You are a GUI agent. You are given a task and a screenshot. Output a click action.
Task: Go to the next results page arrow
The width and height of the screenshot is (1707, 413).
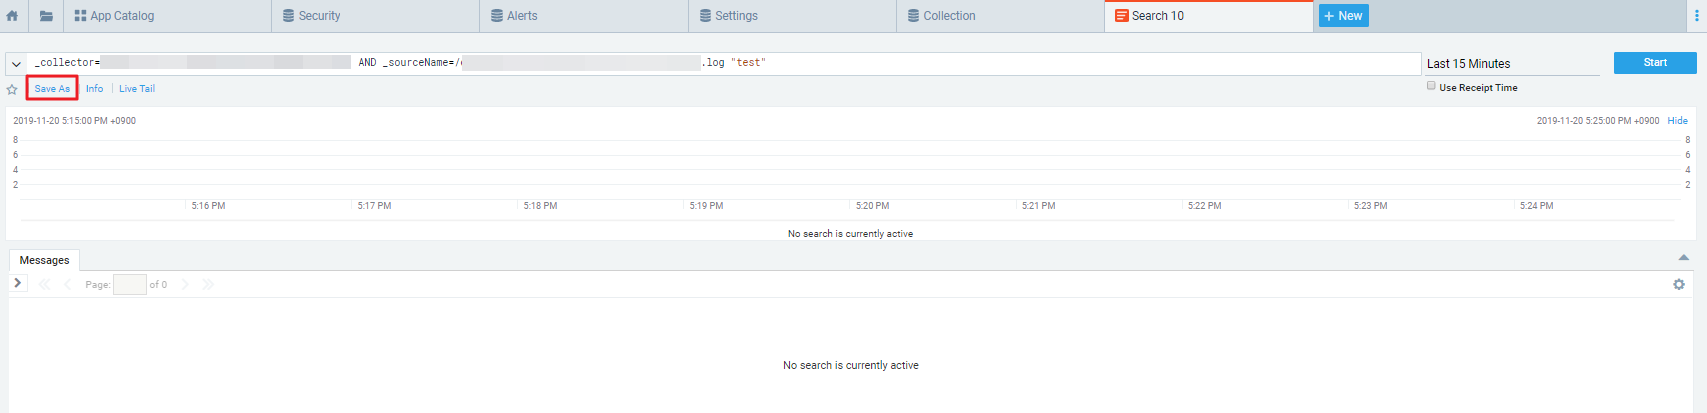tap(185, 285)
